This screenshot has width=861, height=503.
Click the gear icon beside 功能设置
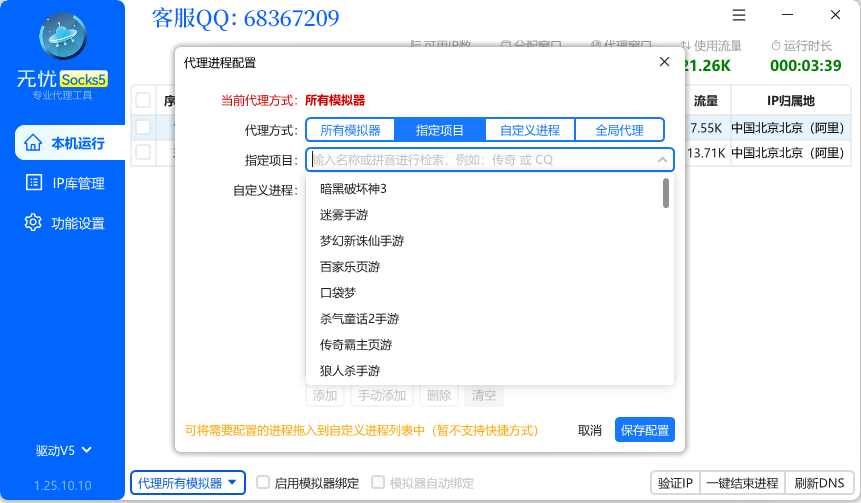click(33, 222)
